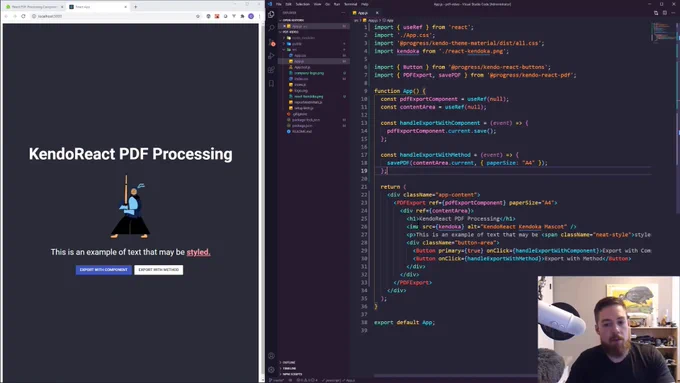The image size is (680, 383).
Task: Open the Run menu in VS Code
Action: click(337, 4)
